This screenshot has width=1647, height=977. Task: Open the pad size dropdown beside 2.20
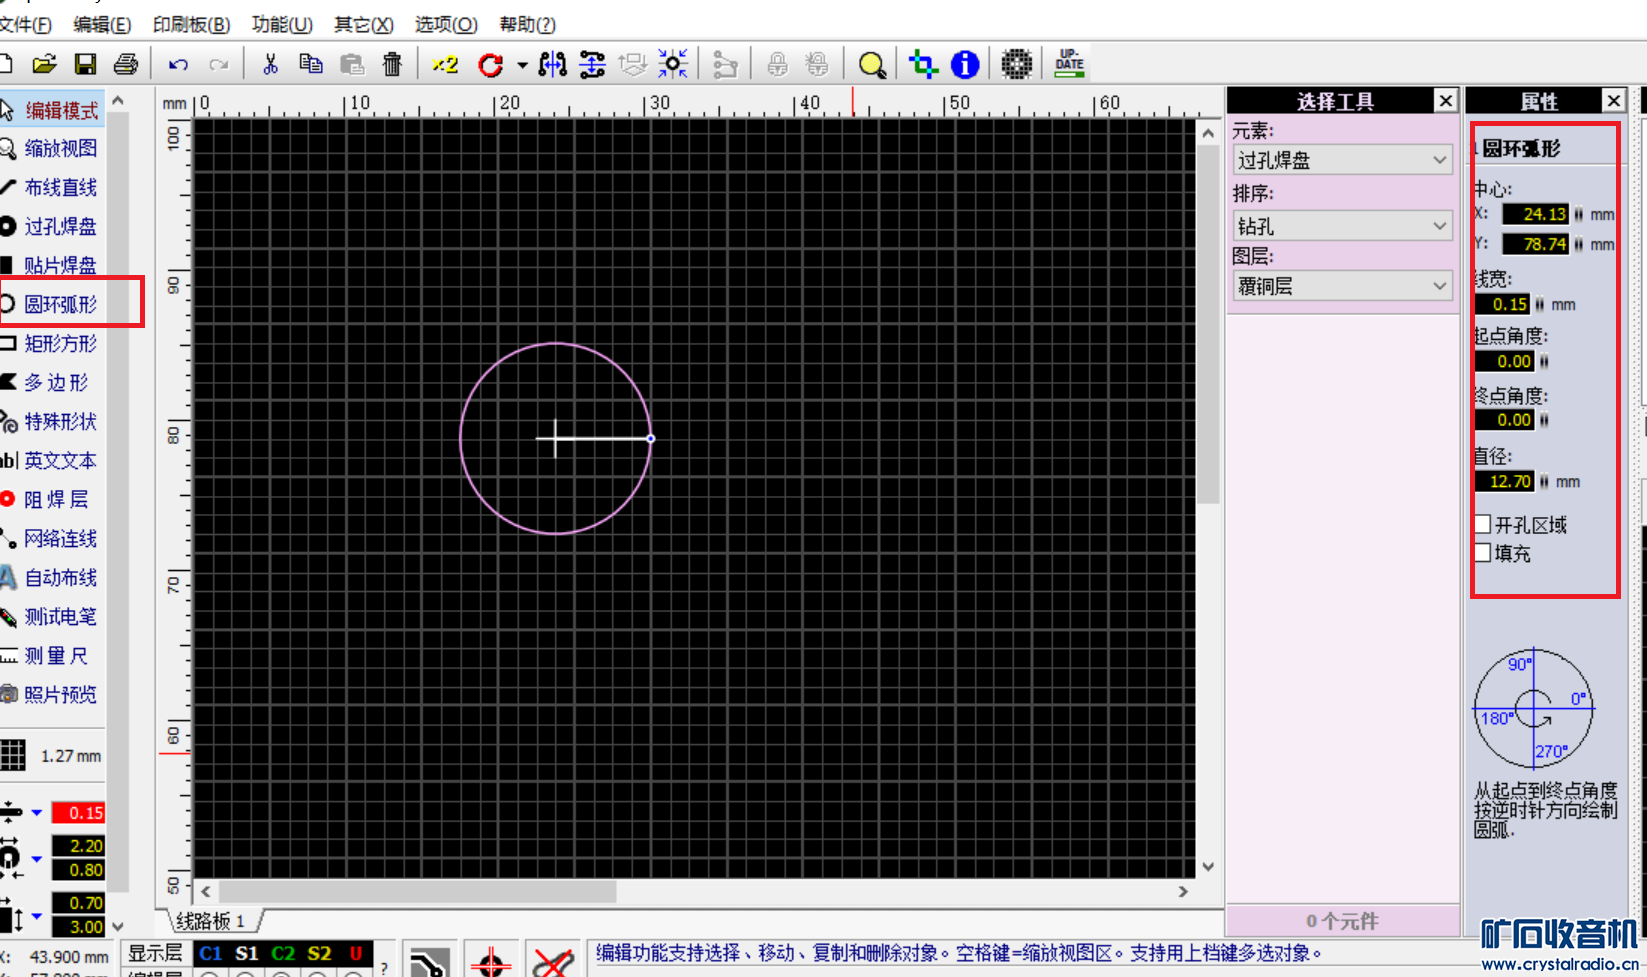(37, 858)
